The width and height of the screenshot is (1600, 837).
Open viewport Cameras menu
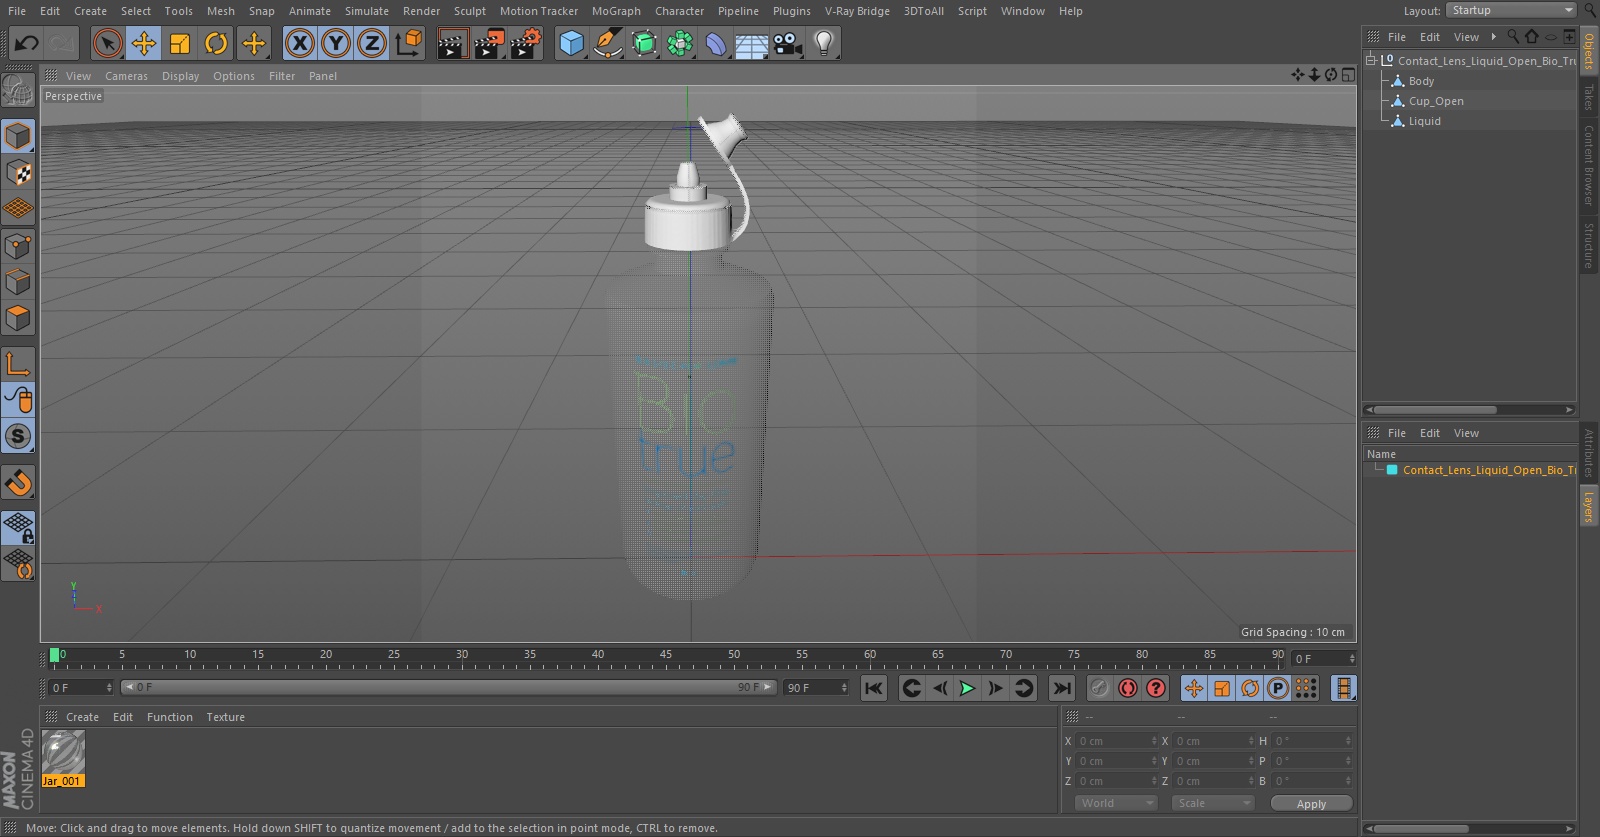tap(126, 76)
